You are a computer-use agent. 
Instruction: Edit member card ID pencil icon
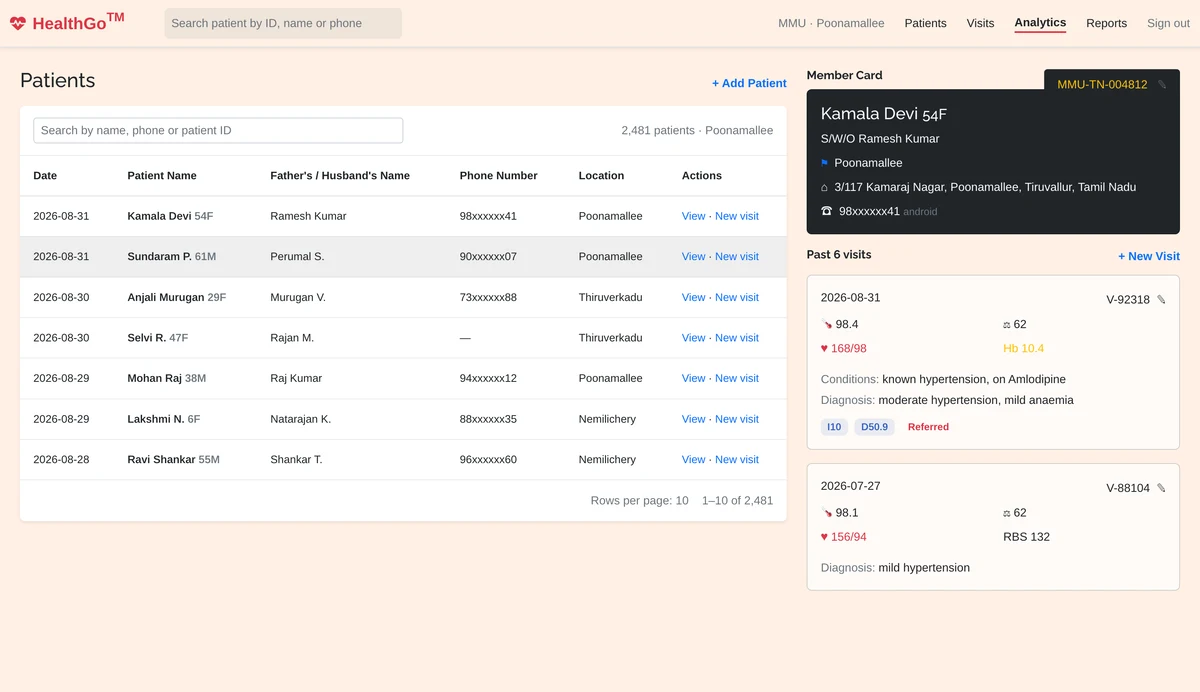click(1162, 85)
